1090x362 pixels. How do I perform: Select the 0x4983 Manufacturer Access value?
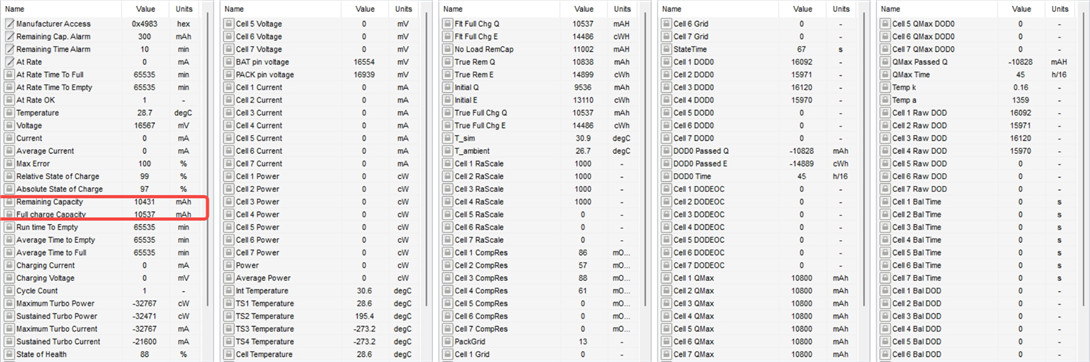145,24
